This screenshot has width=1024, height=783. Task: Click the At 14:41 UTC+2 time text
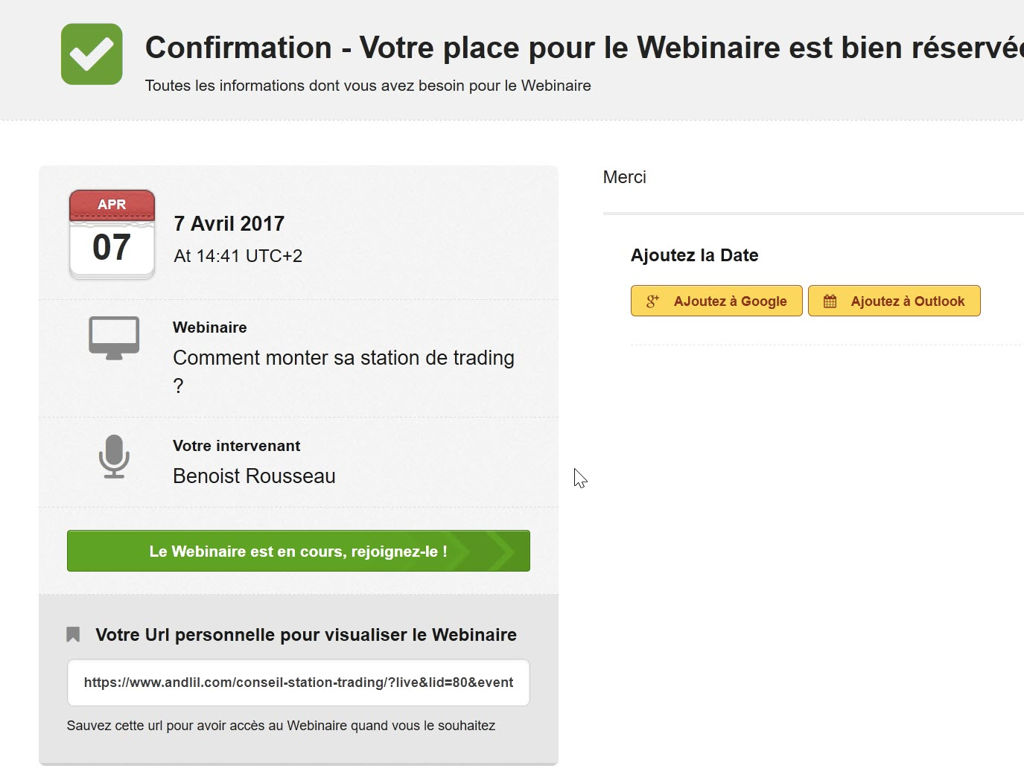coord(238,256)
